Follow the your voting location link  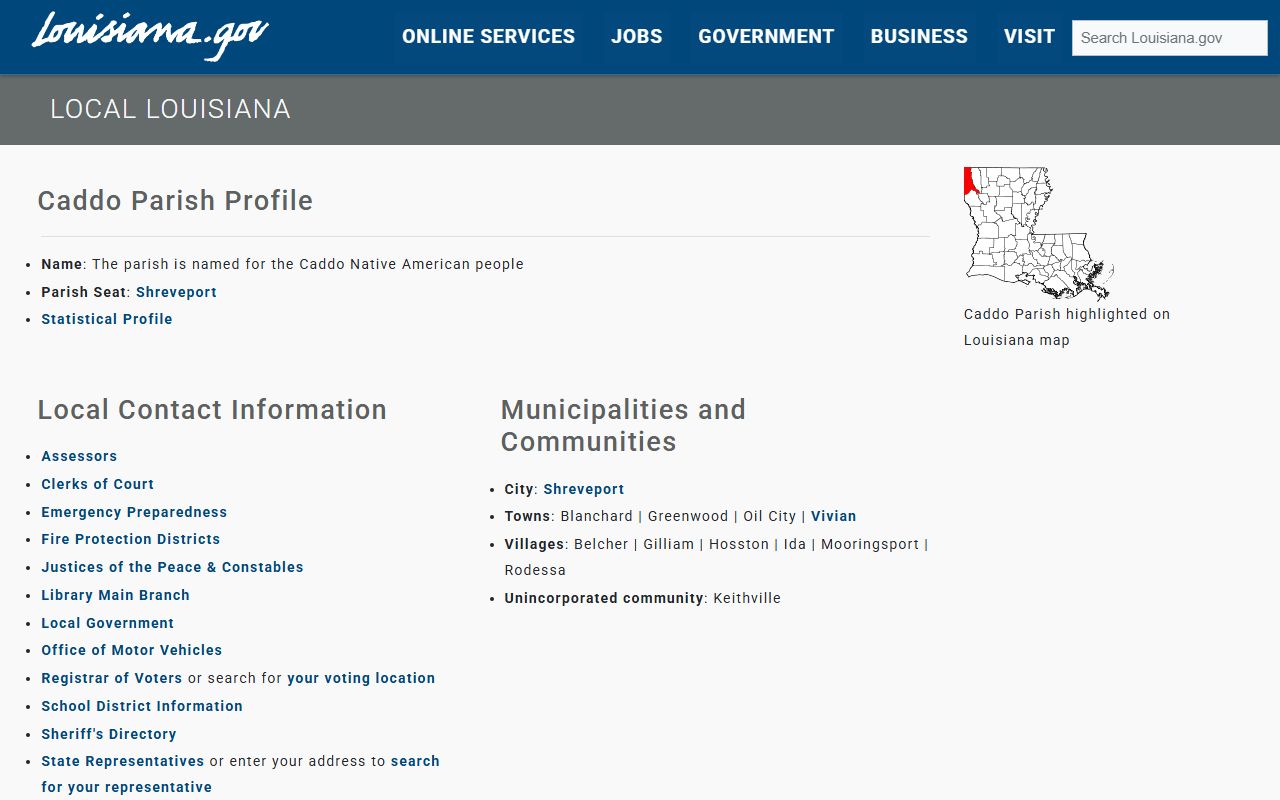(361, 678)
